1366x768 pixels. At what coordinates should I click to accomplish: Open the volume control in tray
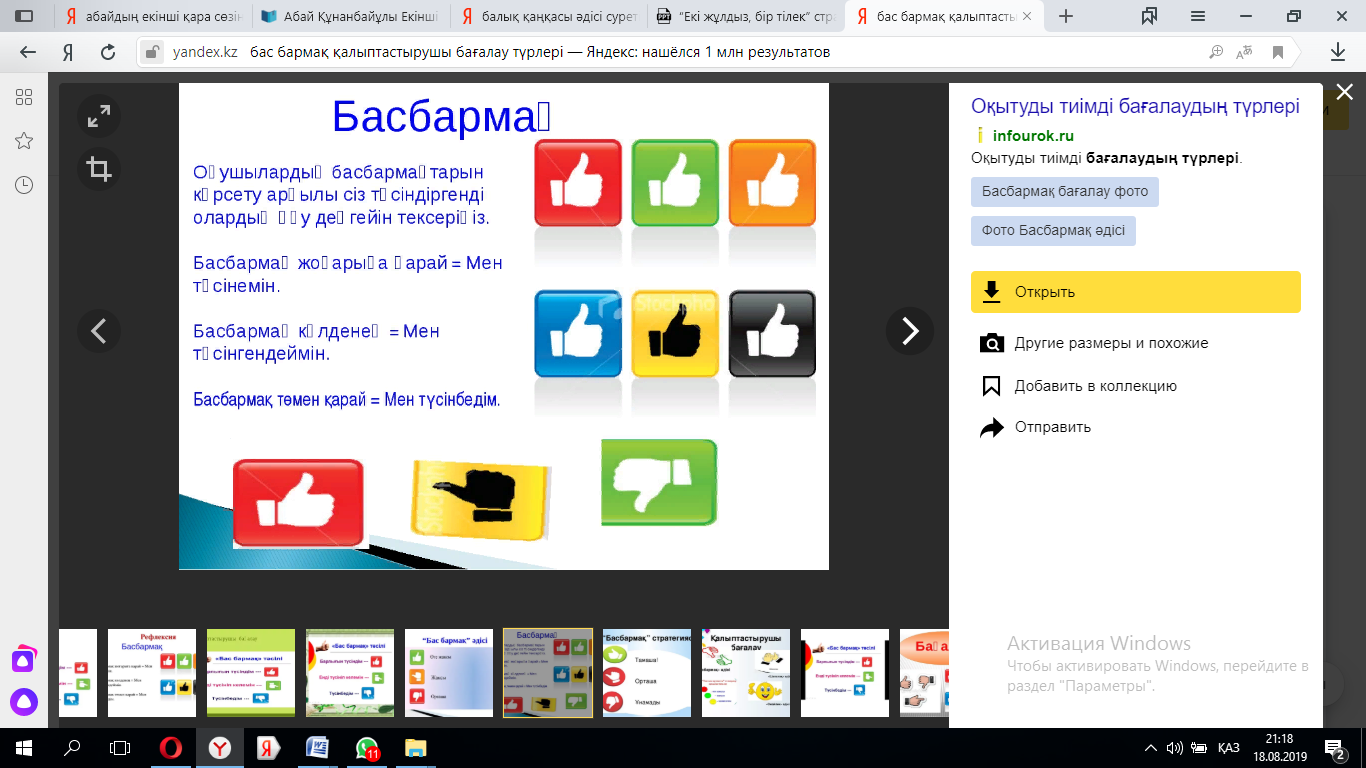pyautogui.click(x=1174, y=748)
